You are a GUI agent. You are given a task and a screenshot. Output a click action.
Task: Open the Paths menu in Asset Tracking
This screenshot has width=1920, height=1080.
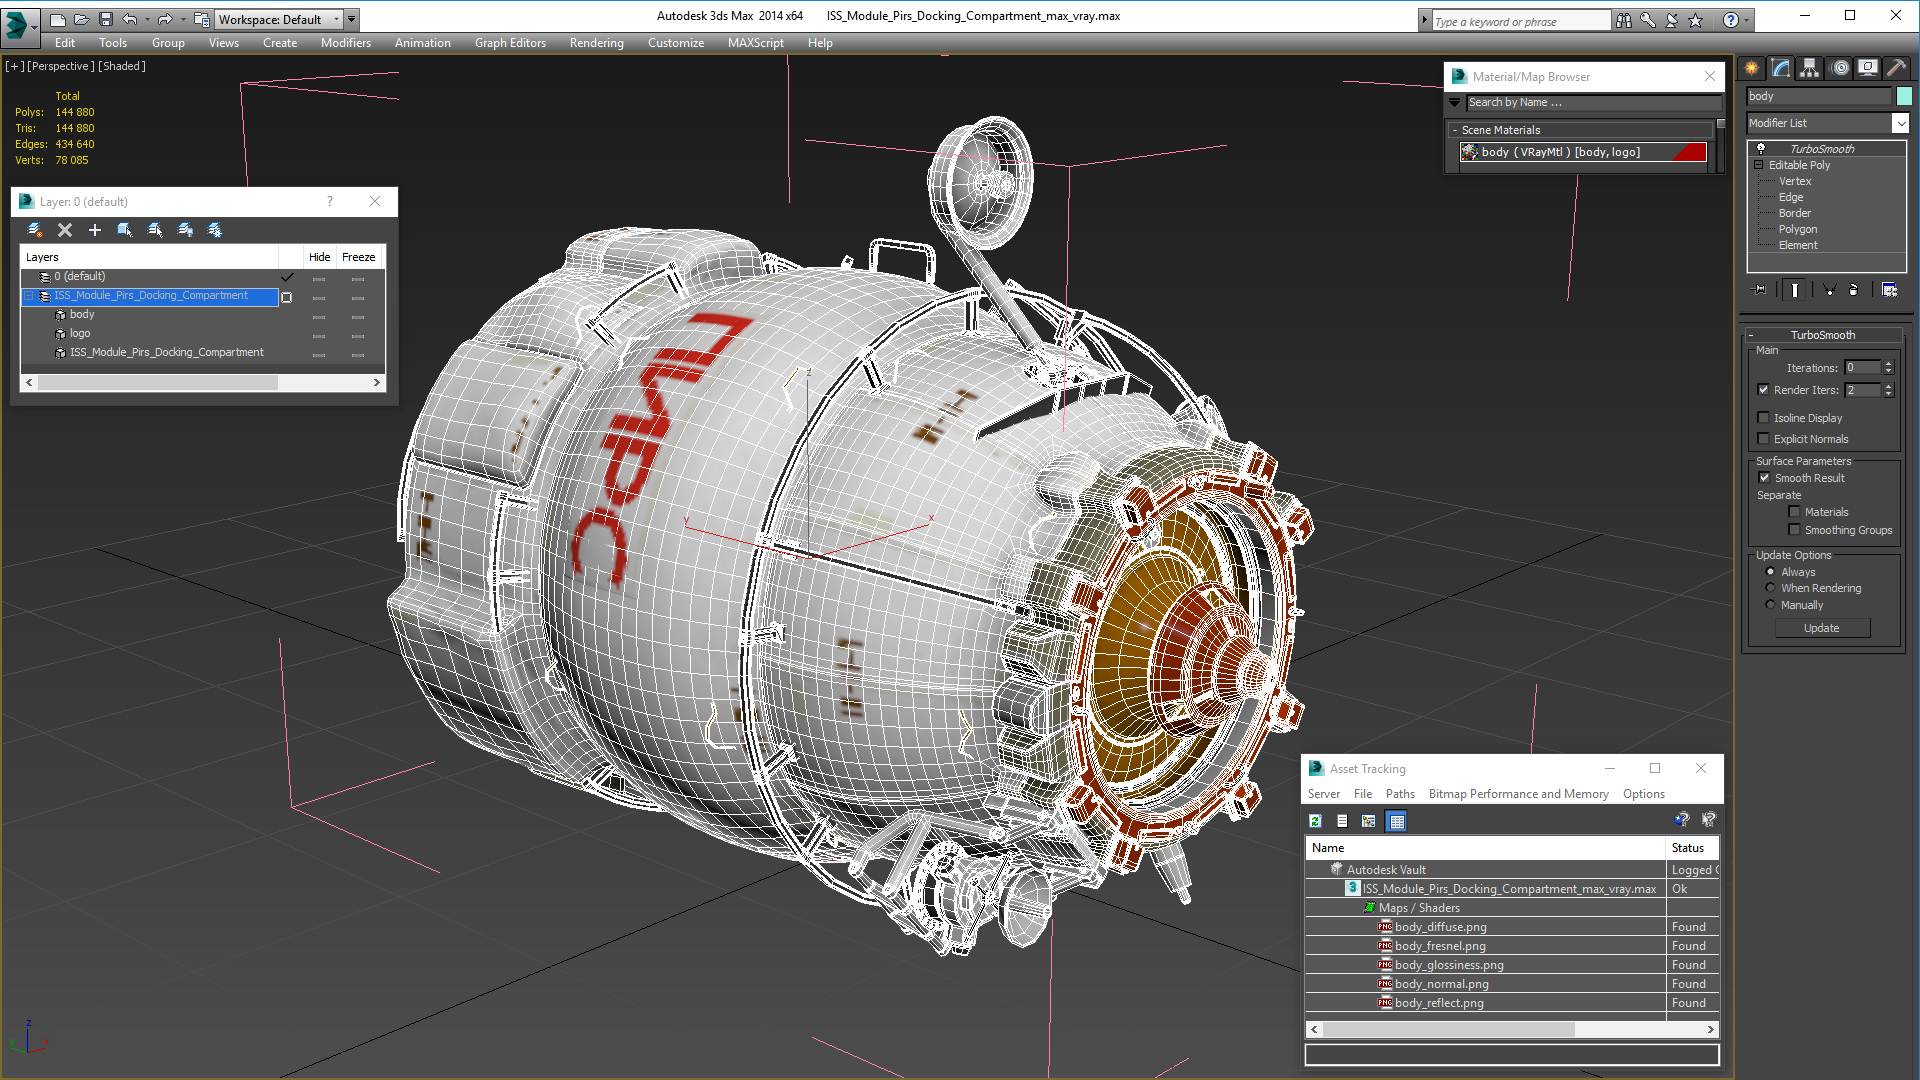[1399, 794]
